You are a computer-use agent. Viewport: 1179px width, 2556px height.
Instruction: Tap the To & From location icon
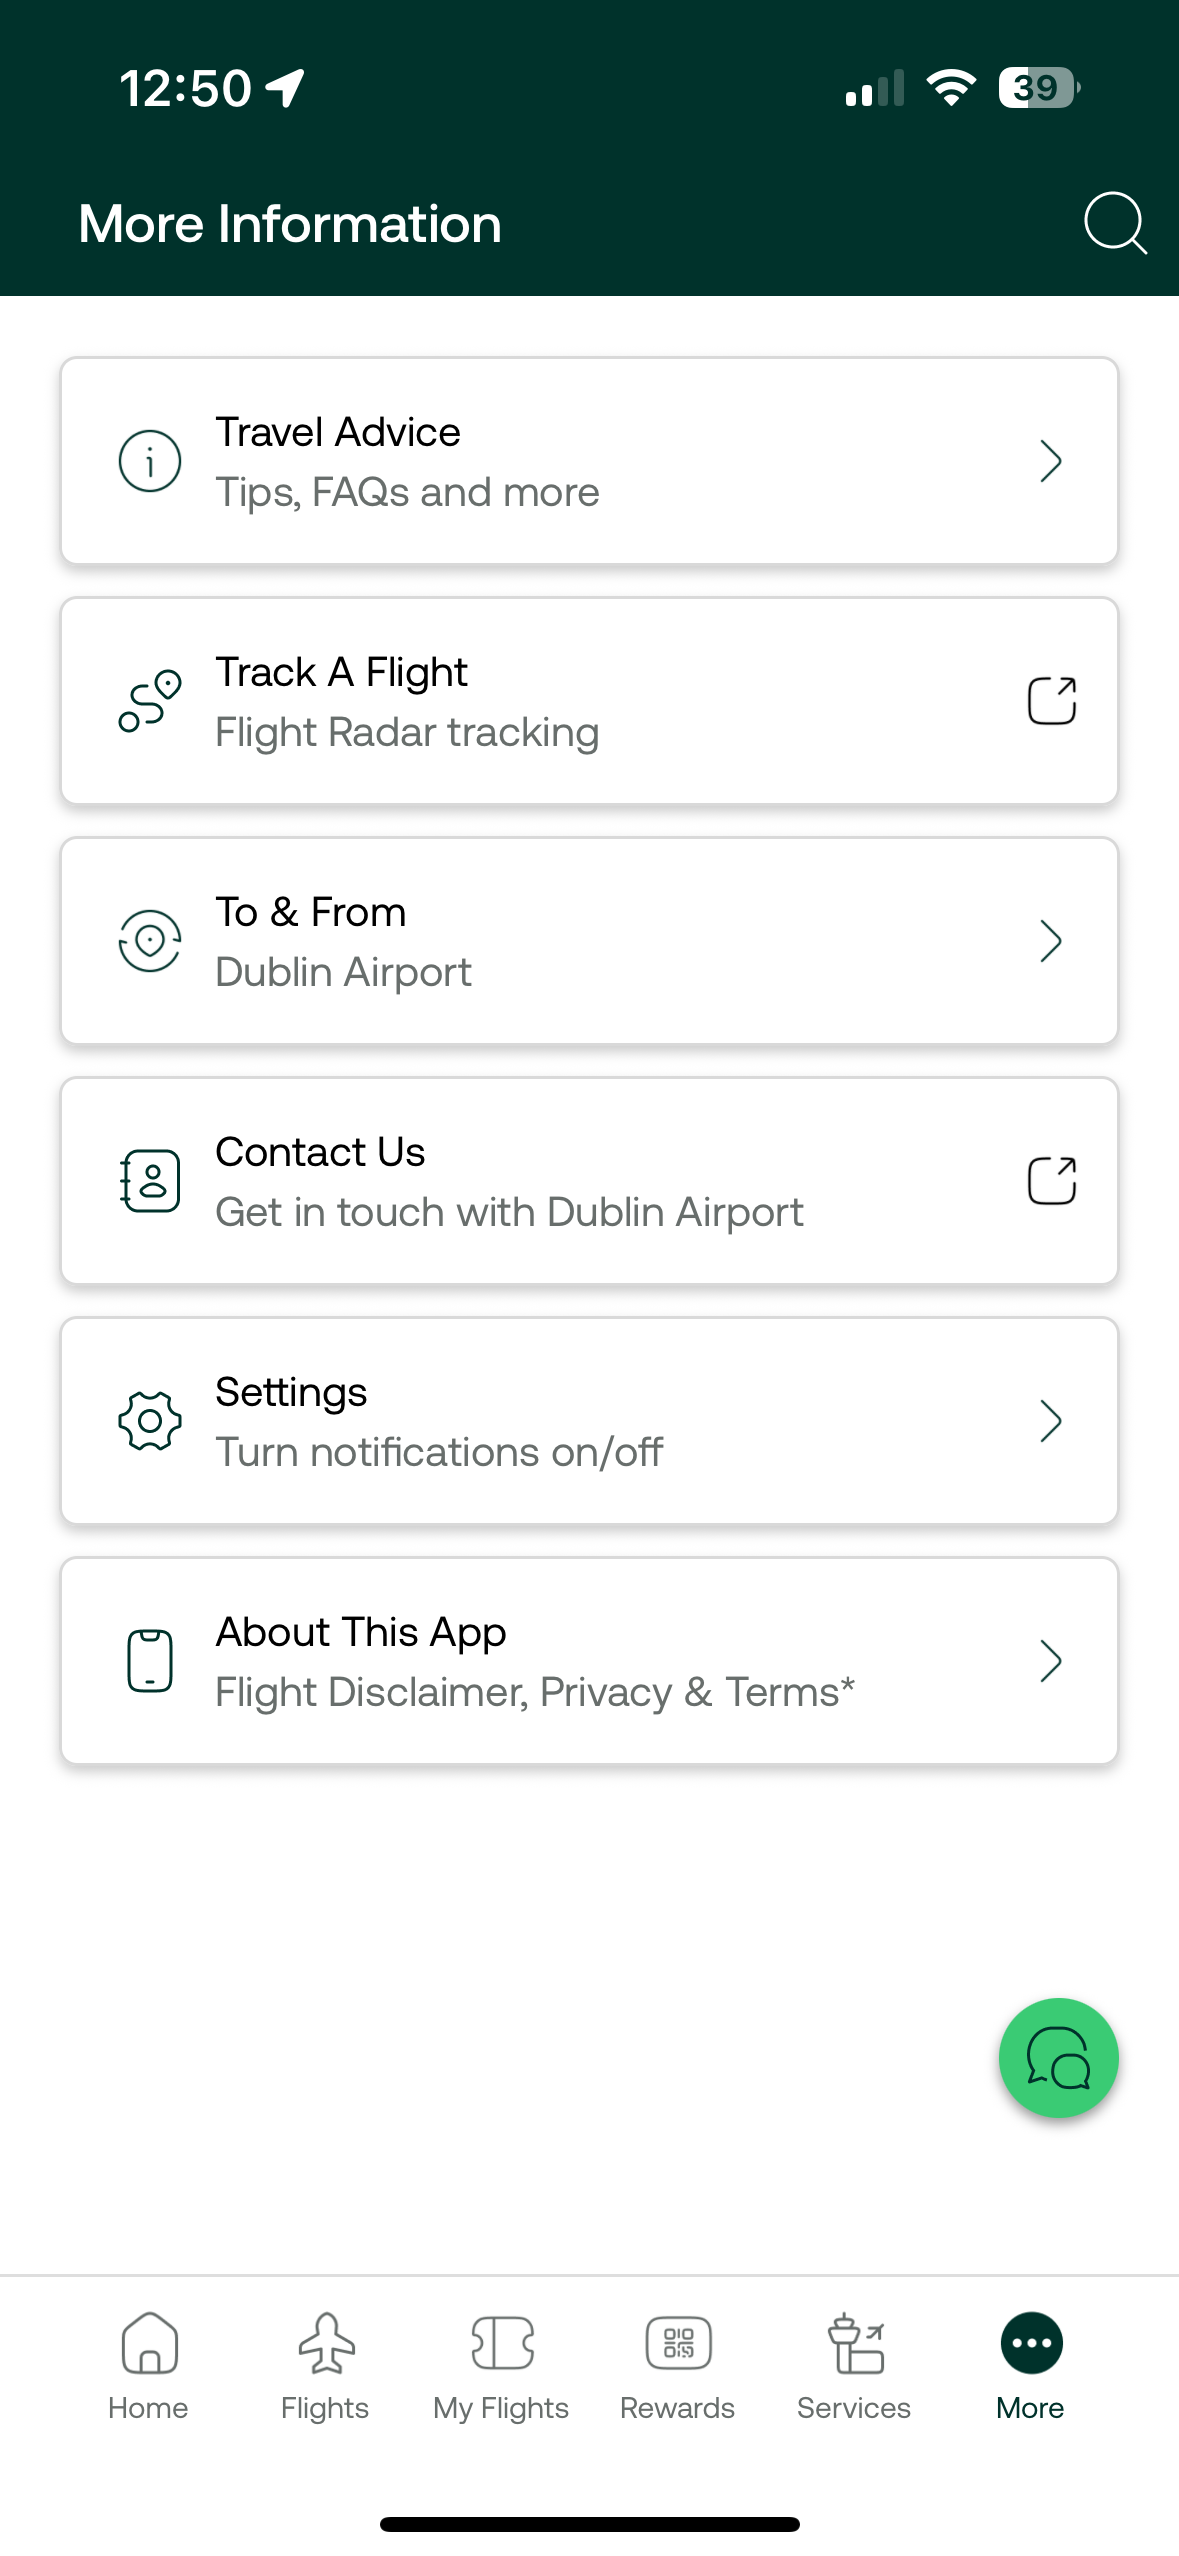pyautogui.click(x=150, y=941)
